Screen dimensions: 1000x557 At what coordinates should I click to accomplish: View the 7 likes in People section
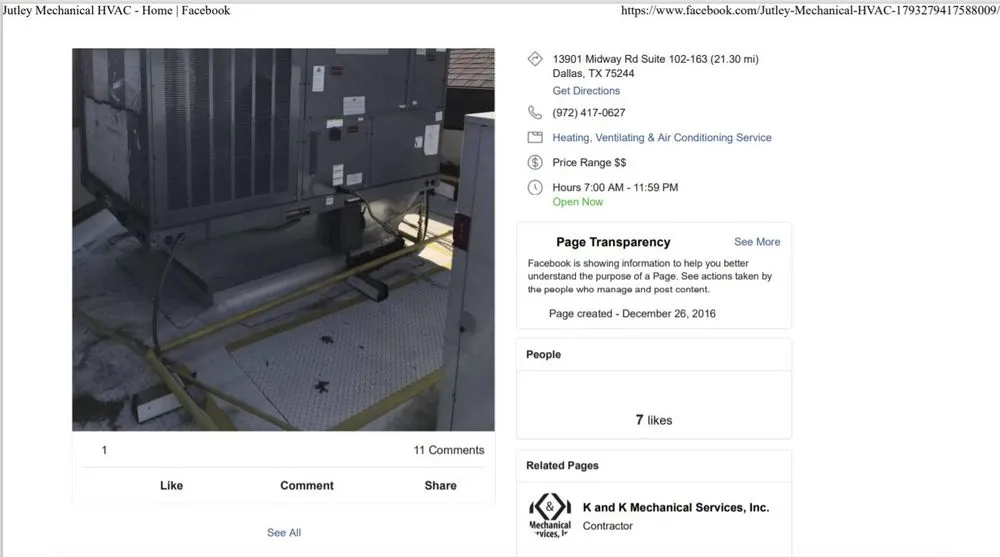654,420
